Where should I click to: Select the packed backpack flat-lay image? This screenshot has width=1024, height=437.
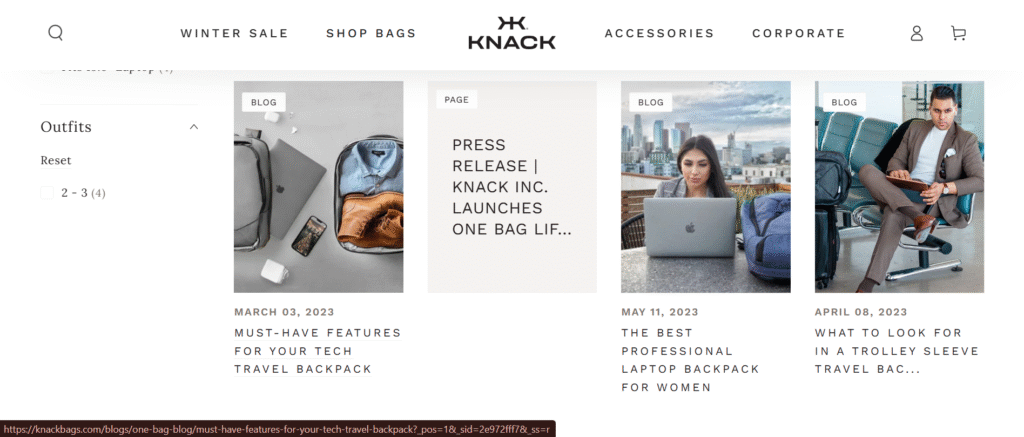click(x=319, y=187)
